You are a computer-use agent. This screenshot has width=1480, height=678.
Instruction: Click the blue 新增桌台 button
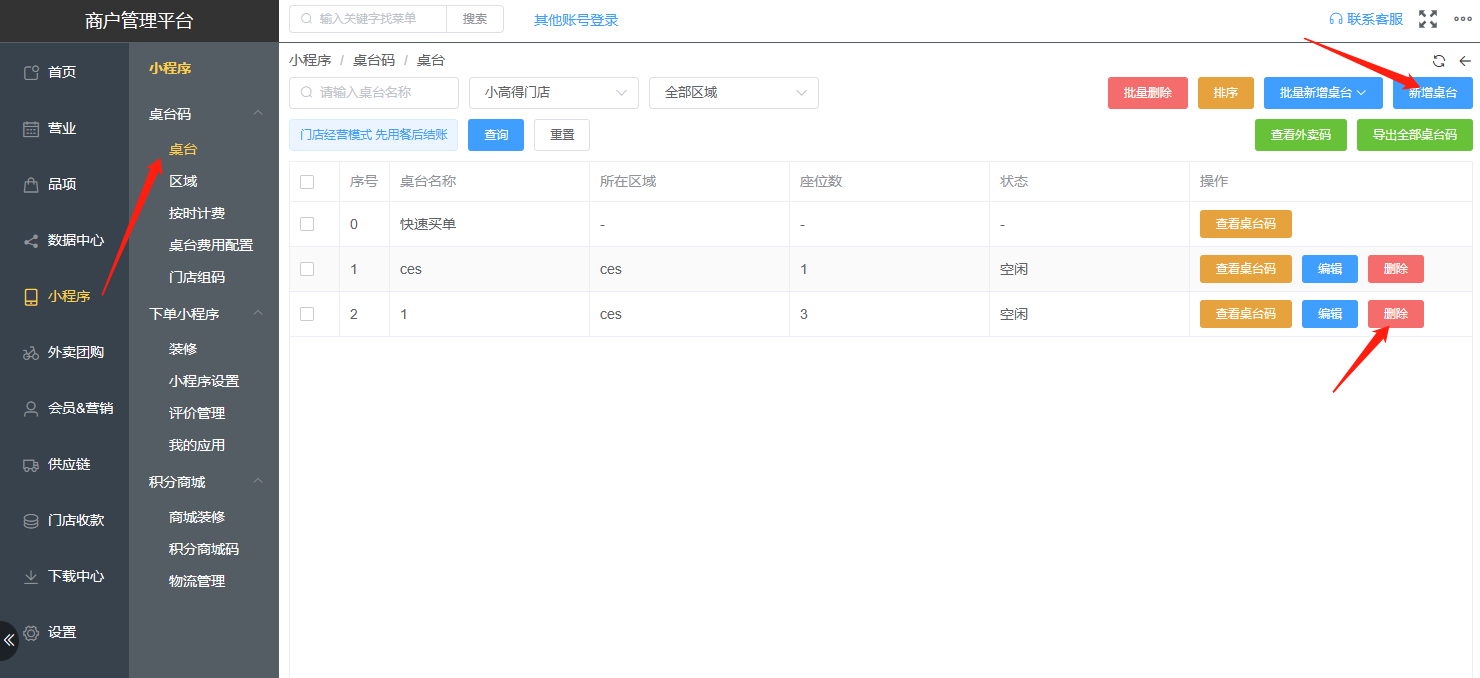1433,93
